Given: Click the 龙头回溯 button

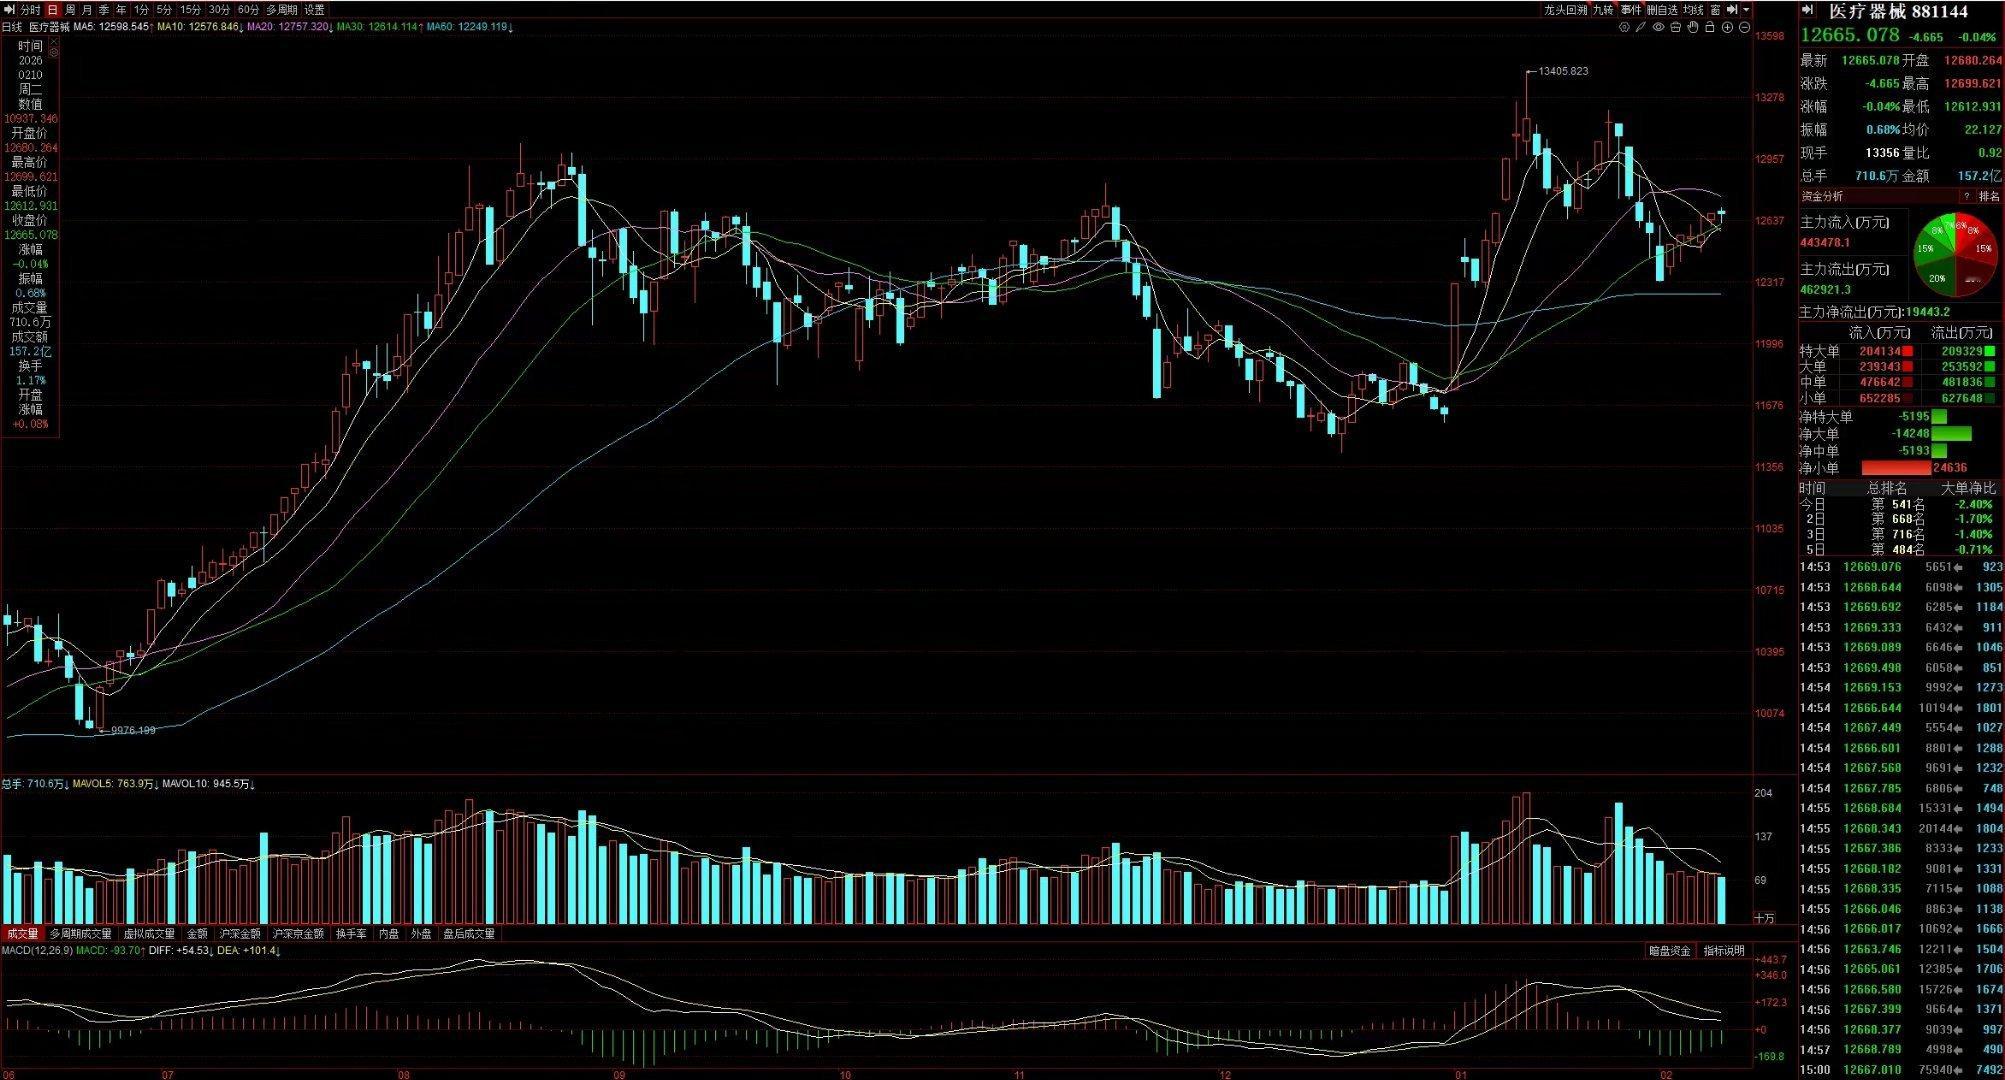Looking at the screenshot, I should [x=1565, y=10].
